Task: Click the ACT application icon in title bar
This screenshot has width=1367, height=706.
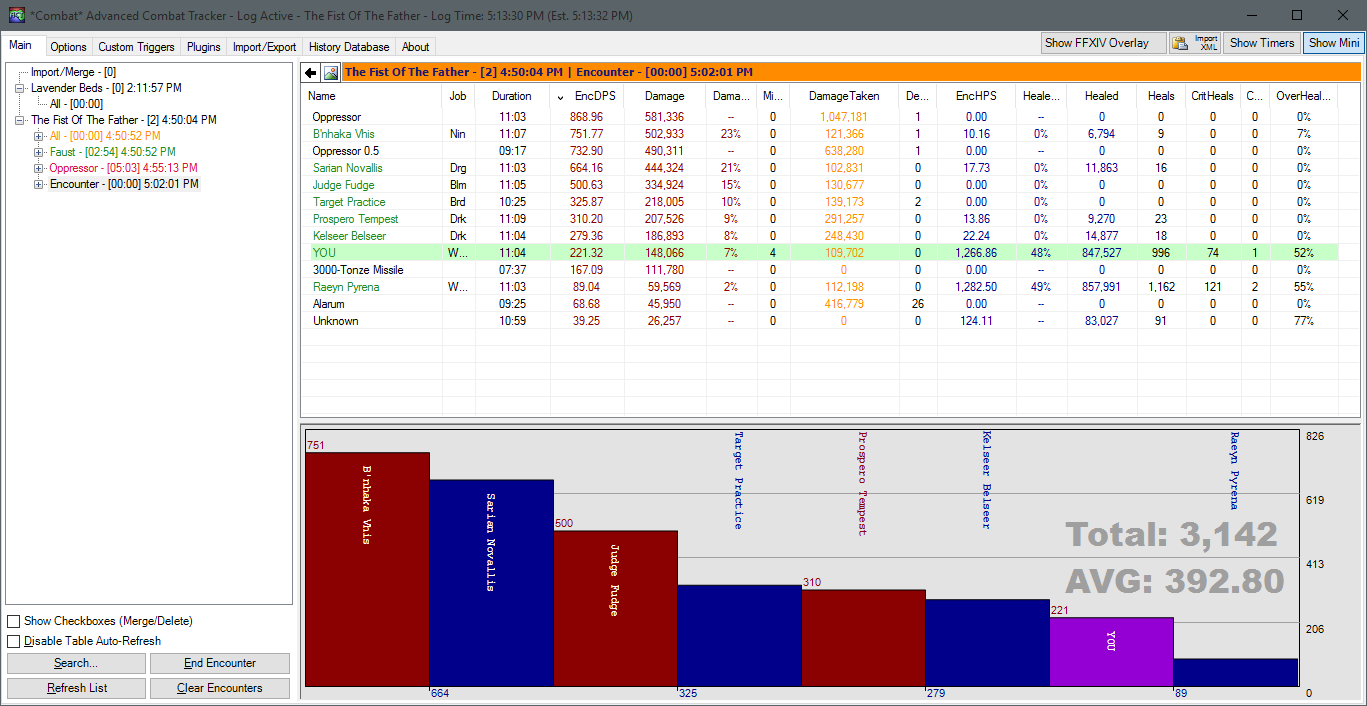Action: (x=16, y=16)
